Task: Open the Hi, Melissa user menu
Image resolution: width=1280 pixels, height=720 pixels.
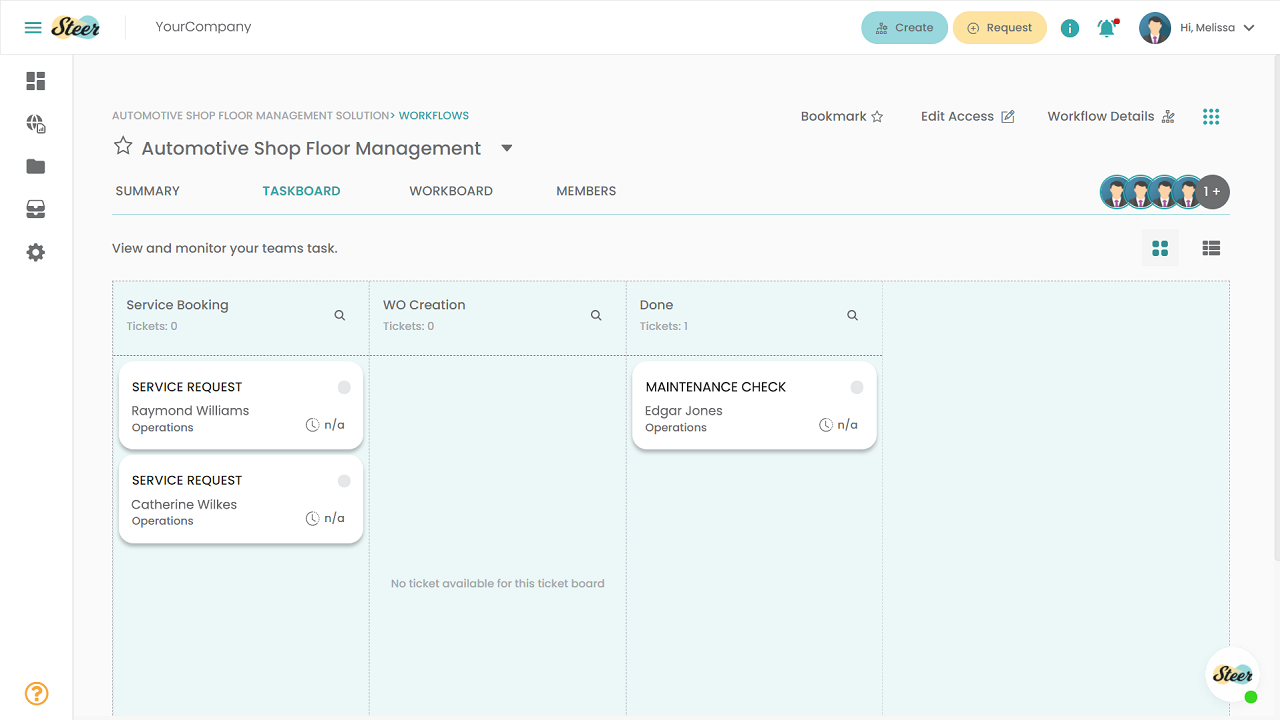Action: click(1197, 28)
